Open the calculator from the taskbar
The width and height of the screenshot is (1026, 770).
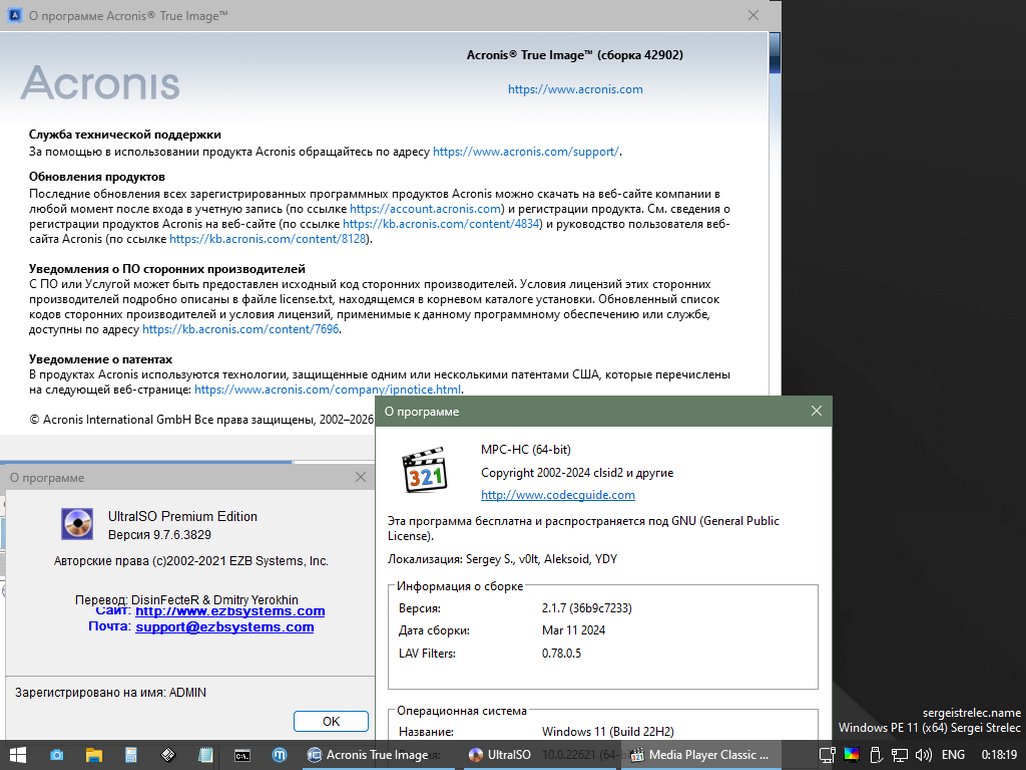131,755
